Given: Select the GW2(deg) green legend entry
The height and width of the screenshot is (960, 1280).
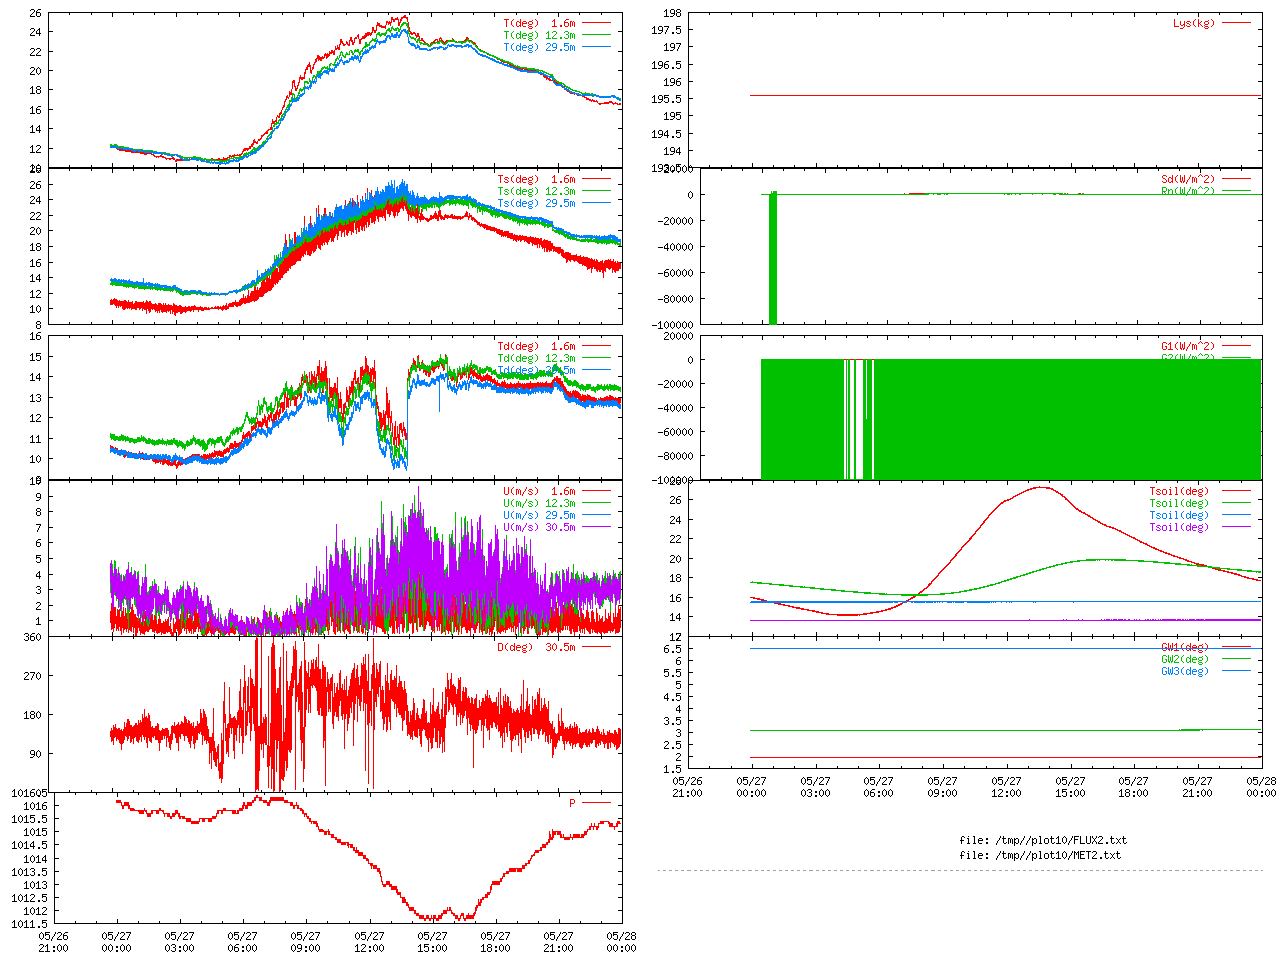Looking at the screenshot, I should point(1185,659).
